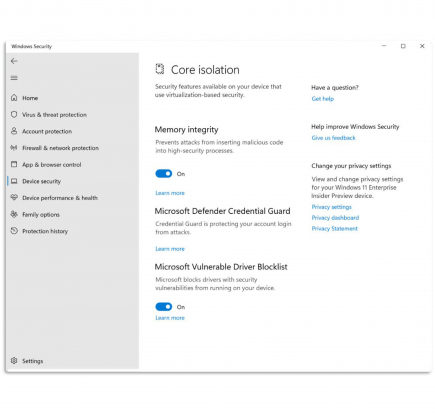The image size is (435, 415).
Task: Click the Device security laptop icon
Action: coord(14,181)
